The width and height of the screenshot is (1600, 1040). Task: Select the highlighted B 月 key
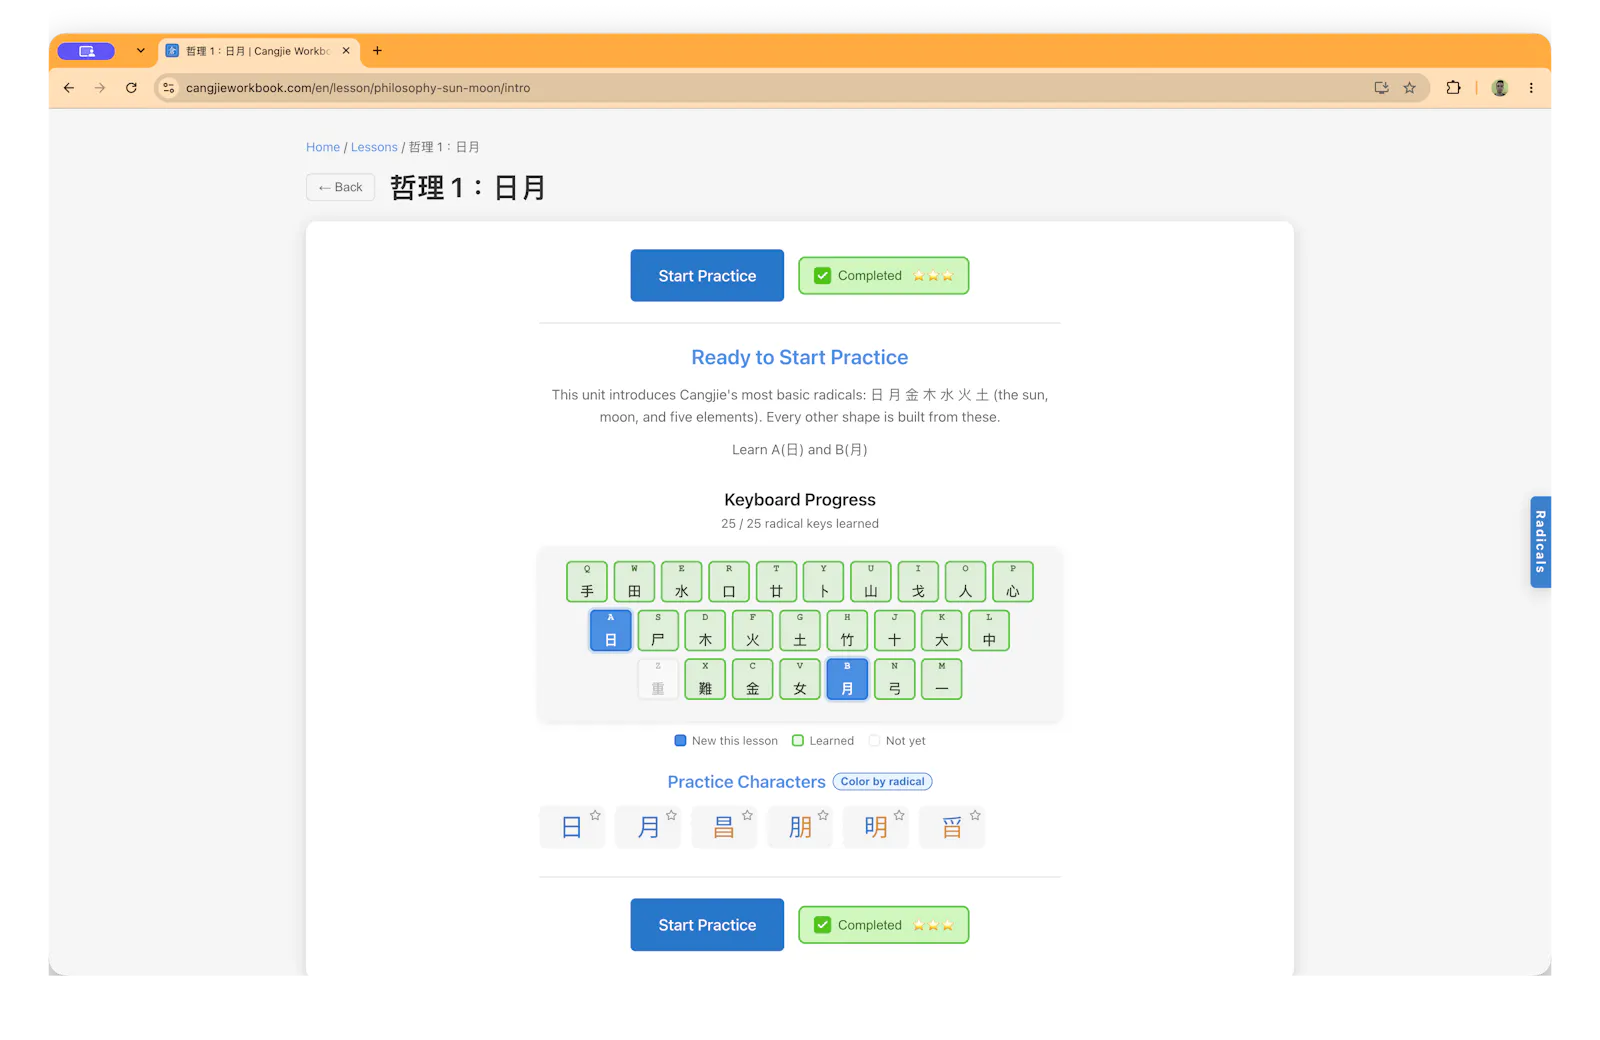pyautogui.click(x=847, y=680)
